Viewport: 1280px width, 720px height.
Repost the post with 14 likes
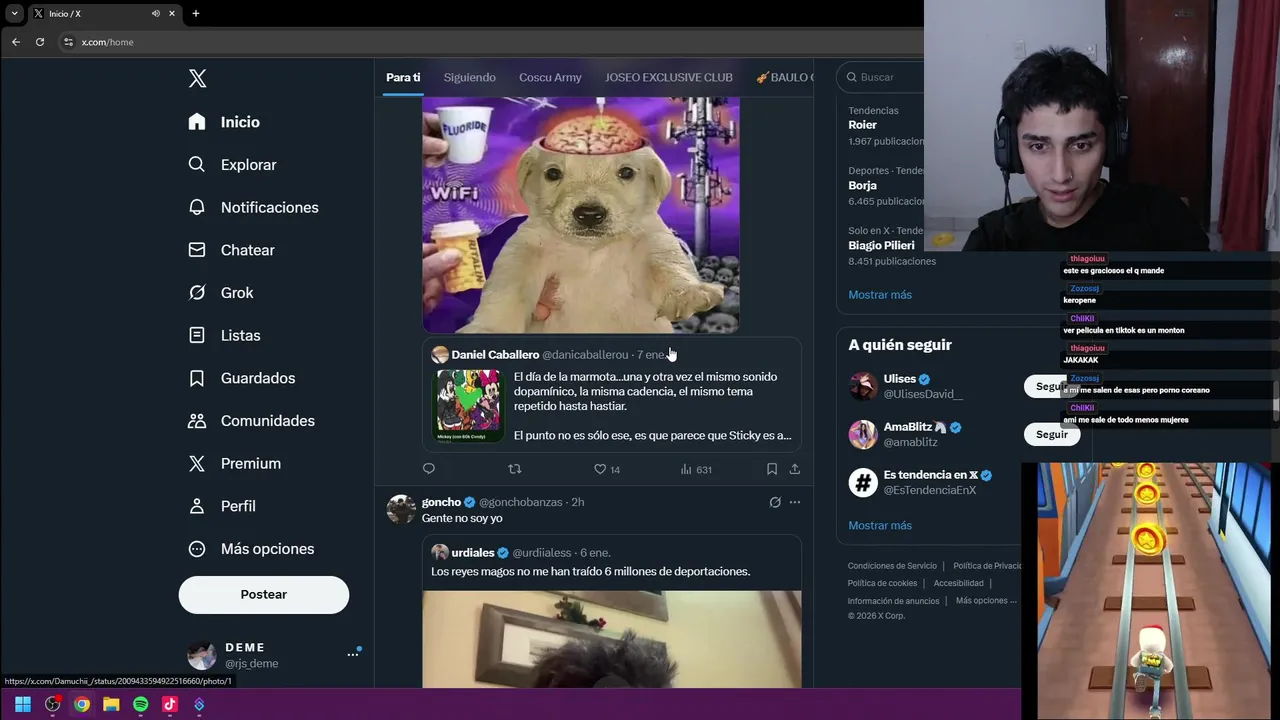click(515, 469)
